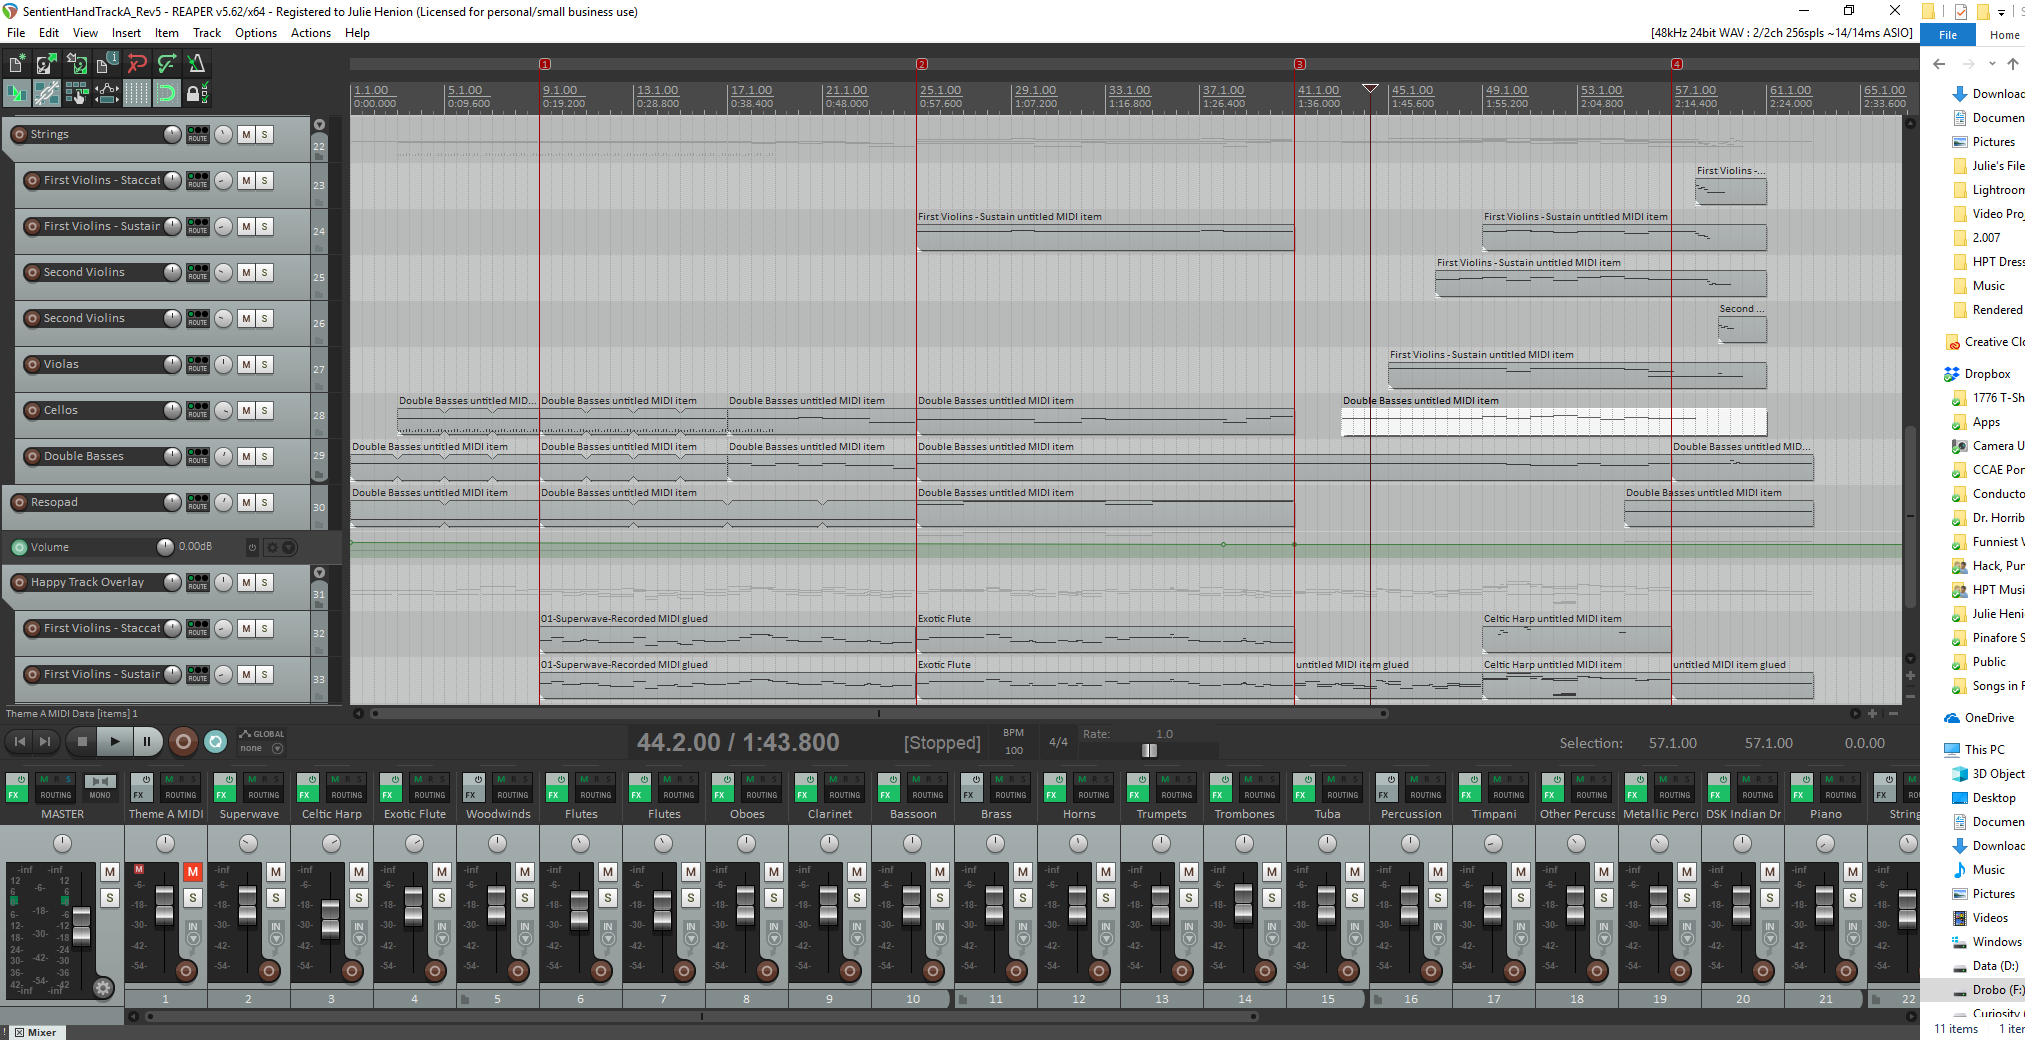
Task: Toggle the repeat loop button
Action: [x=215, y=741]
